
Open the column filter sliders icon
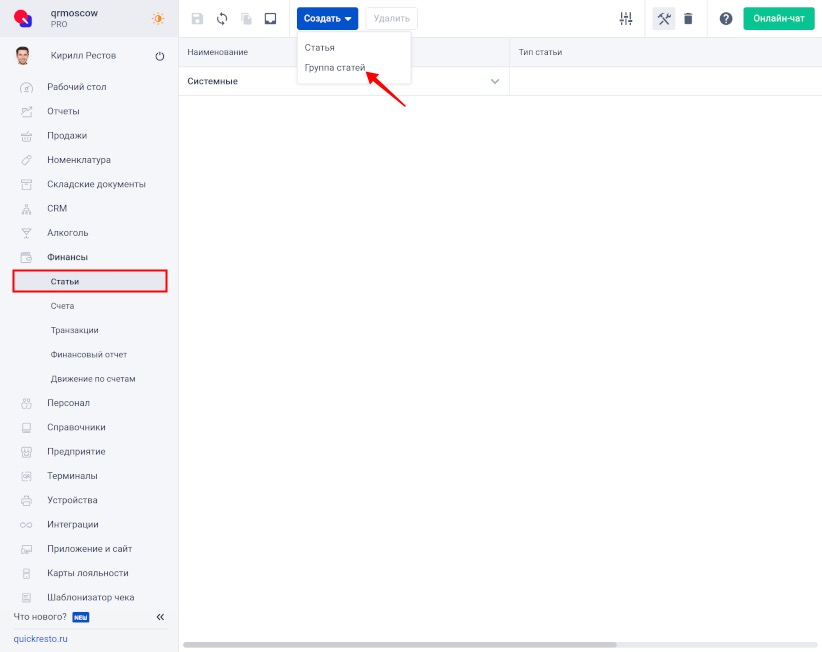pos(625,19)
